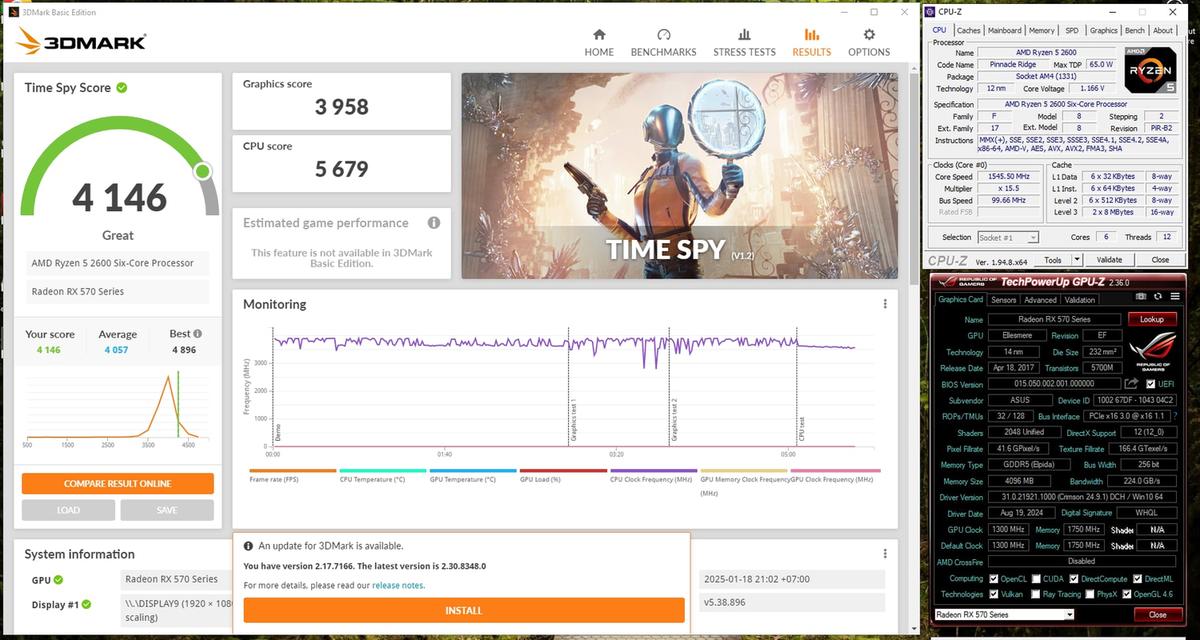The image size is (1200, 640).
Task: Click the GPU-Z refresh icon
Action: point(1158,296)
